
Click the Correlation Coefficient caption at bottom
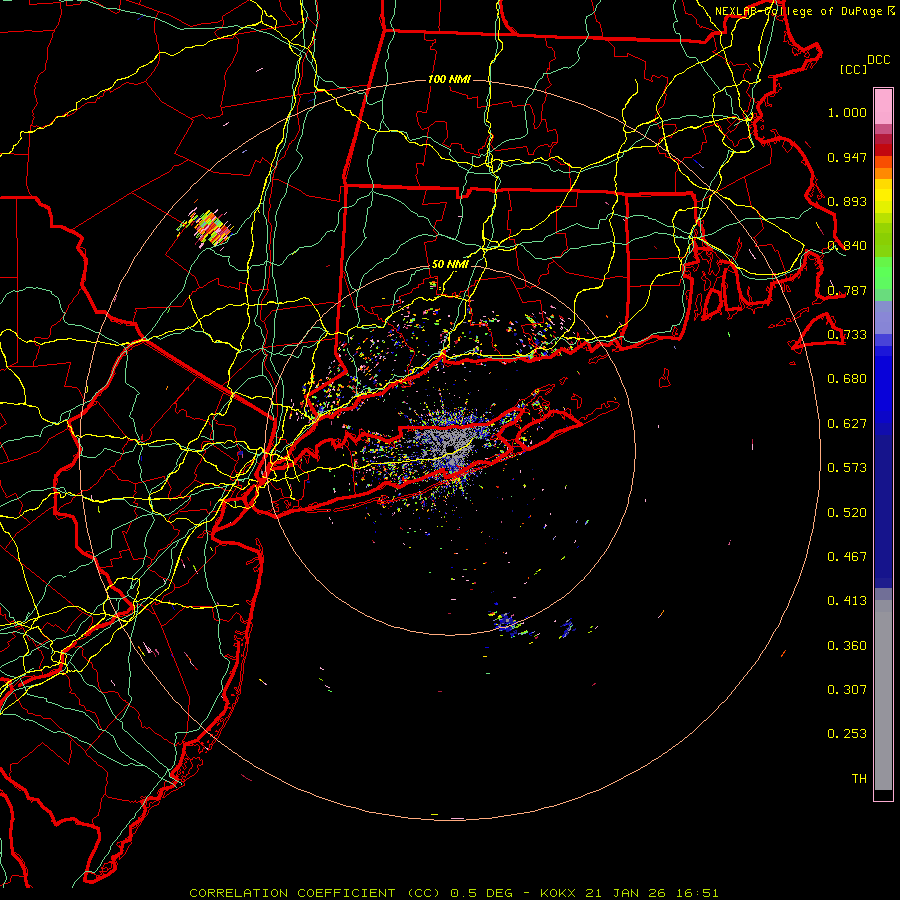point(454,893)
